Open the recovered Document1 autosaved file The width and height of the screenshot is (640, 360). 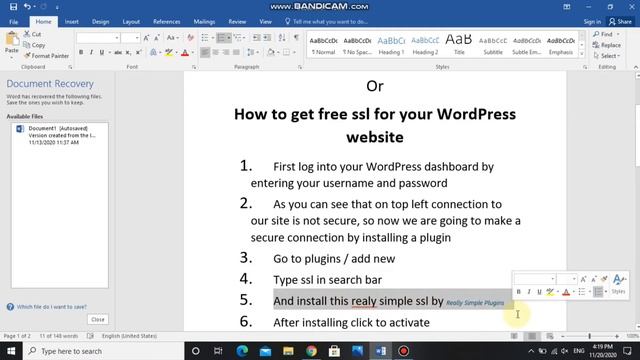60,135
